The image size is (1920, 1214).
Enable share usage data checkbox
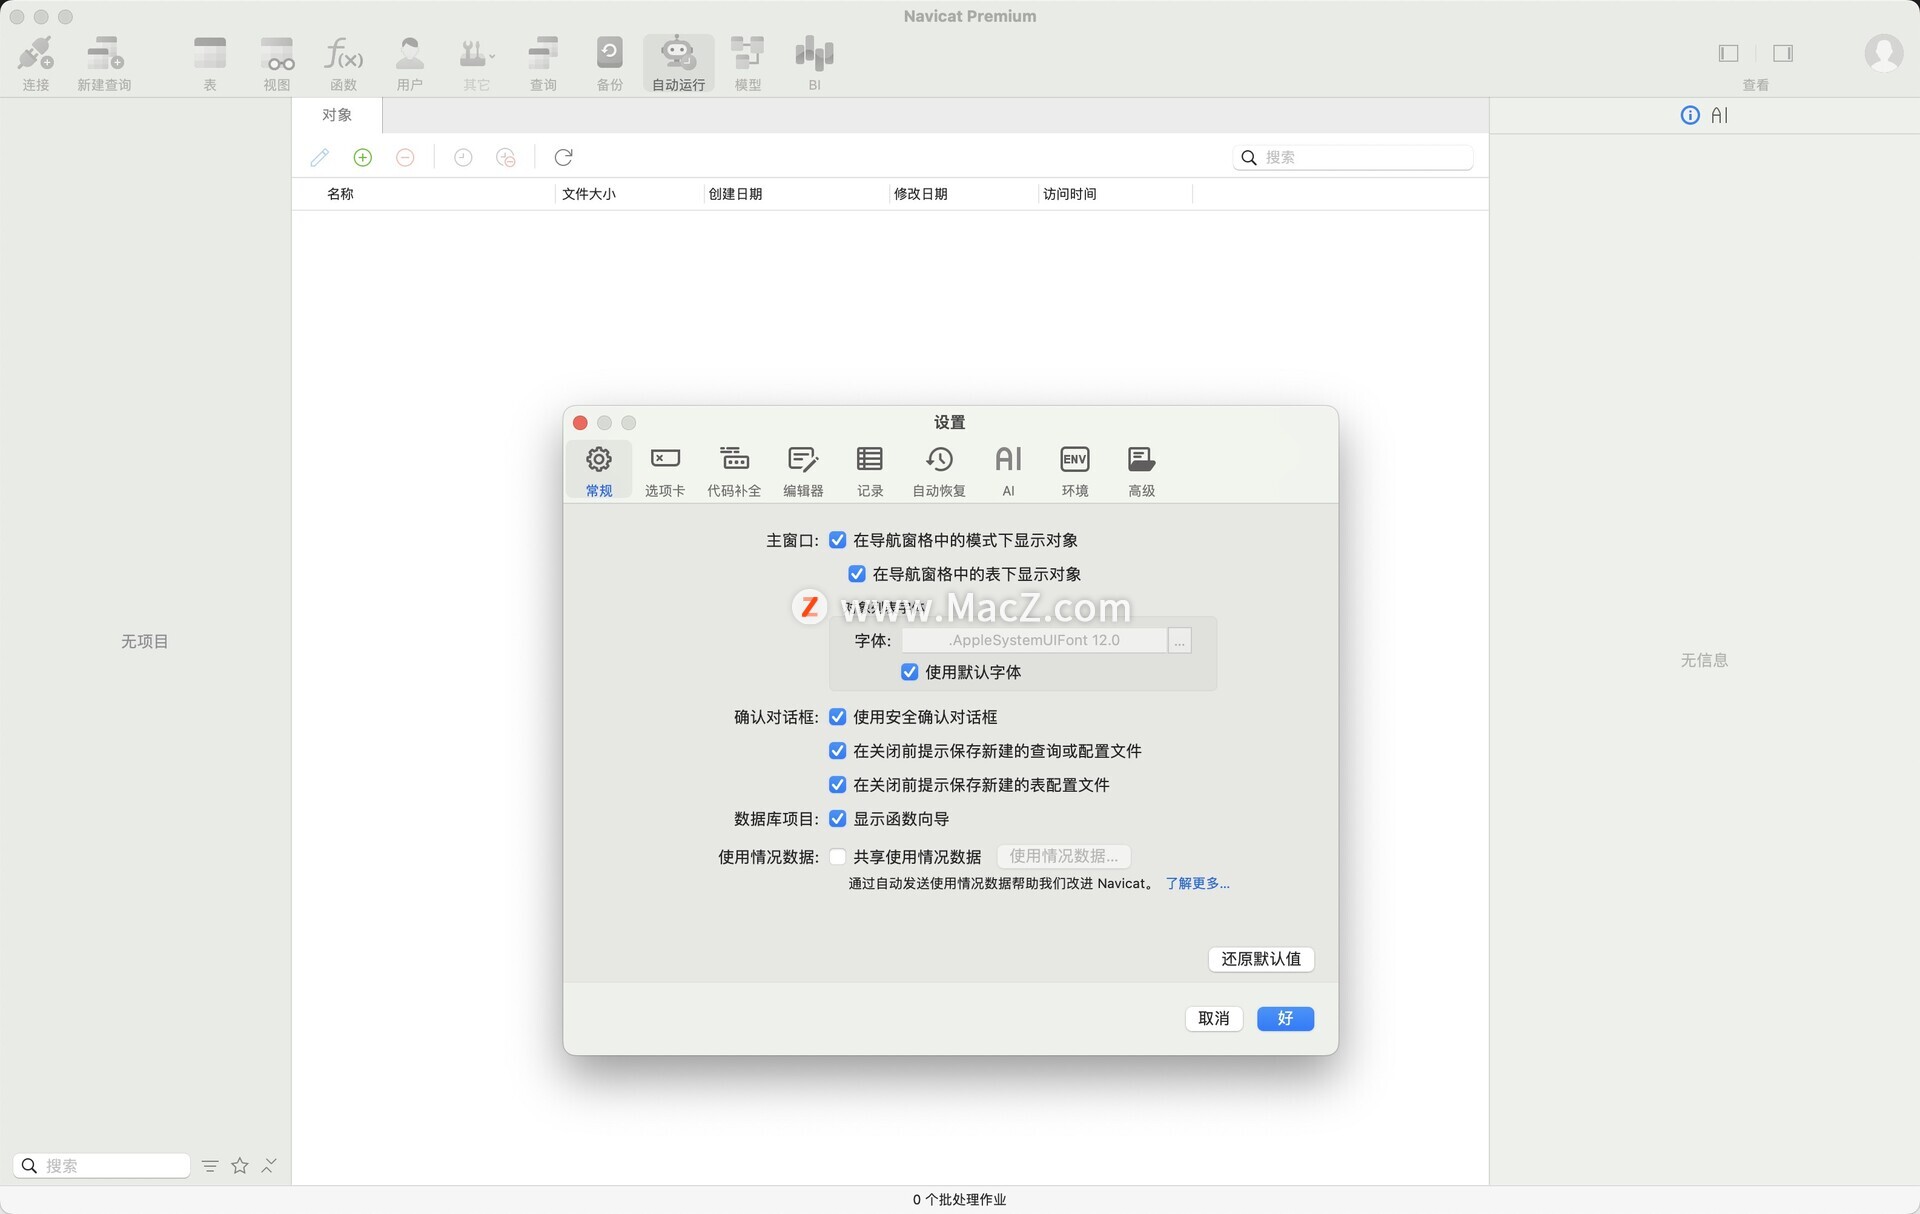click(x=838, y=857)
